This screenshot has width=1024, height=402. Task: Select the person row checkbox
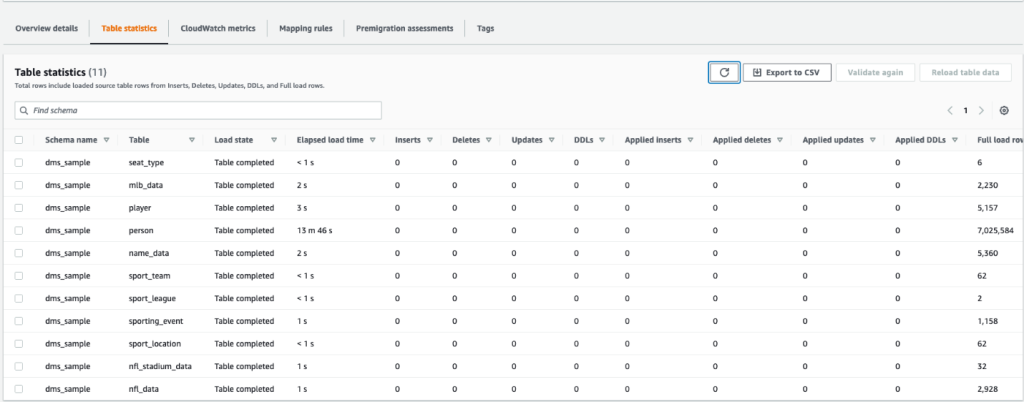[19, 230]
